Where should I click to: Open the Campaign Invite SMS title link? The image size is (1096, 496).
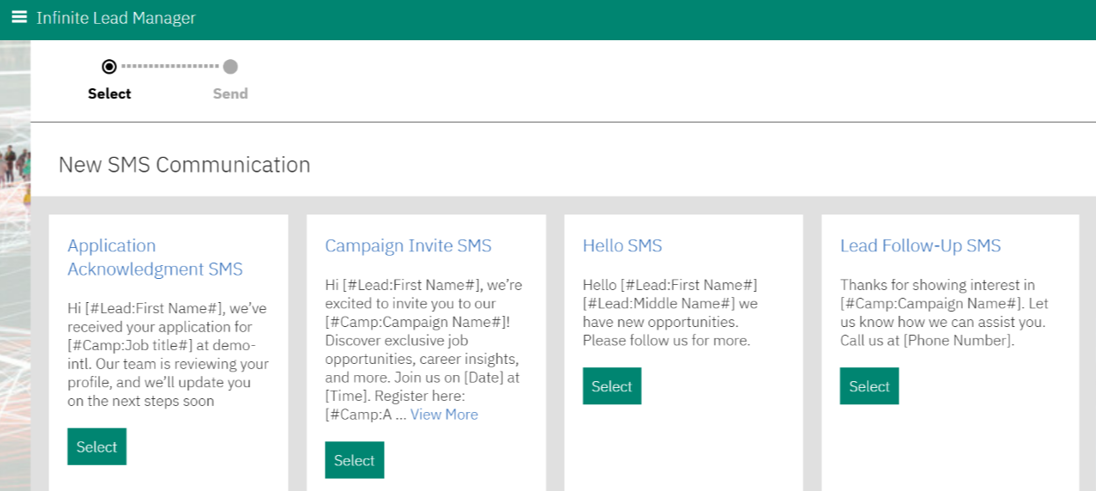click(408, 246)
